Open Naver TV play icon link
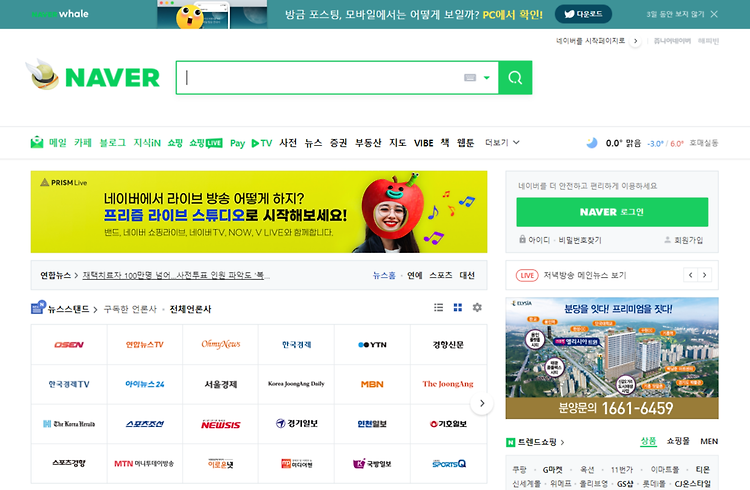 [262, 143]
